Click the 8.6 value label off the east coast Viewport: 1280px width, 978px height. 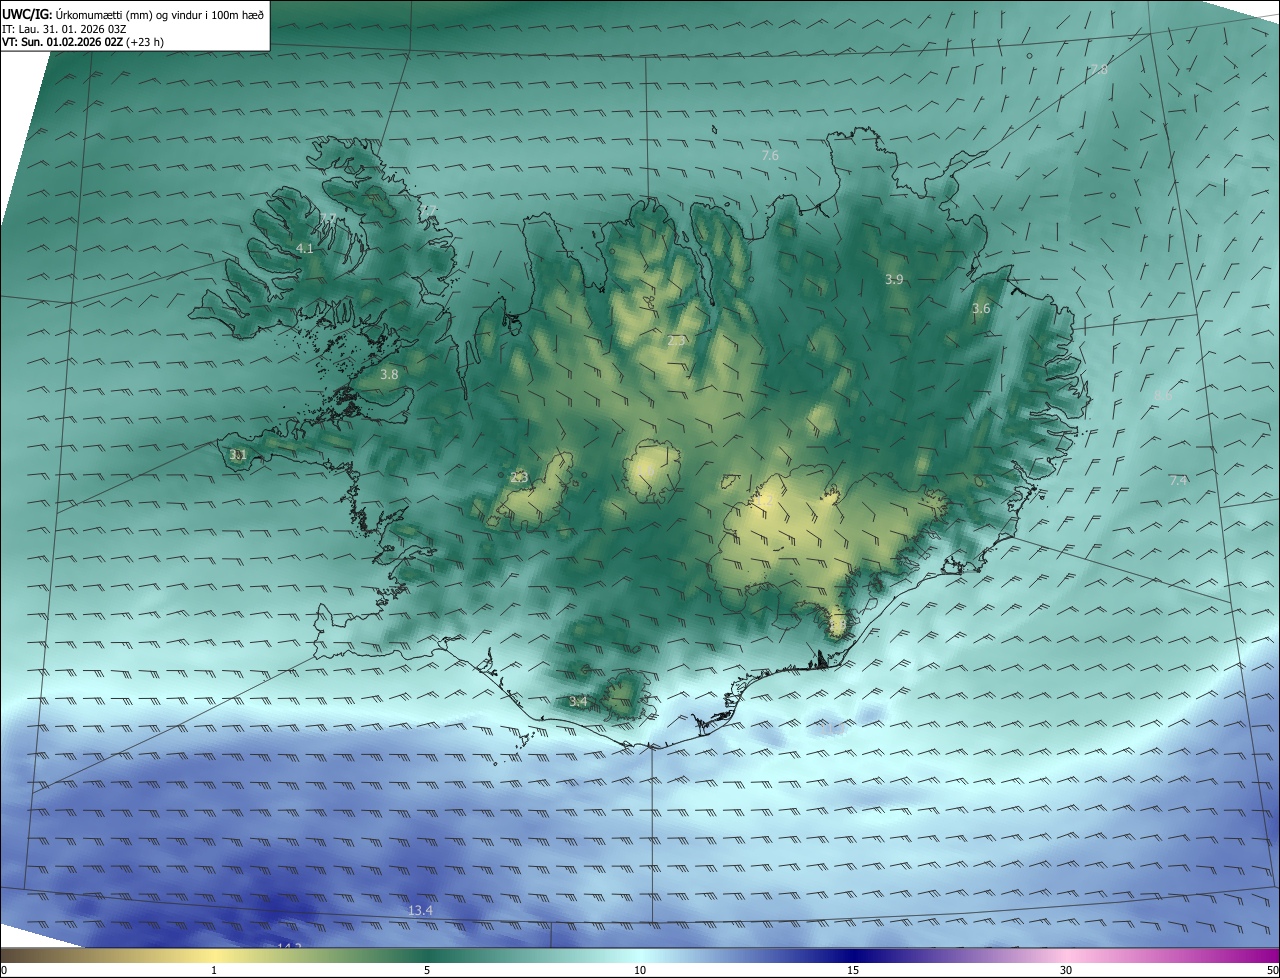(1163, 396)
